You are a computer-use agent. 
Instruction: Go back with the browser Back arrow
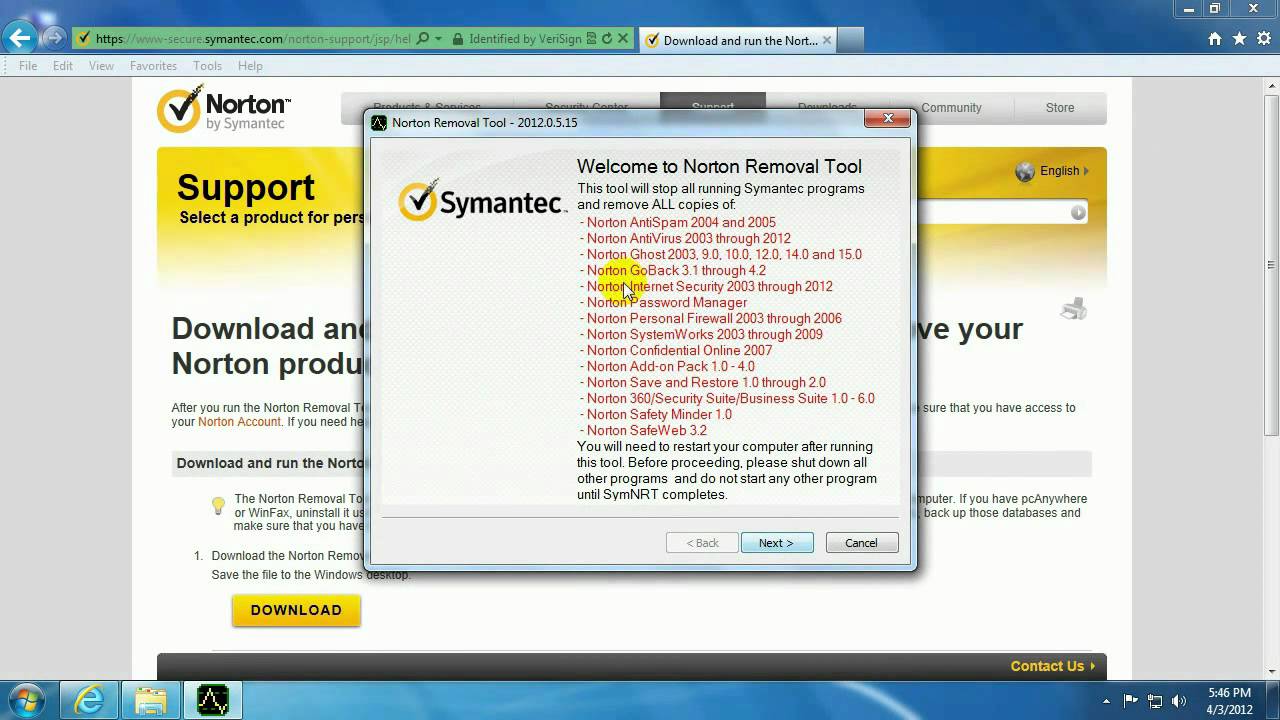(19, 39)
